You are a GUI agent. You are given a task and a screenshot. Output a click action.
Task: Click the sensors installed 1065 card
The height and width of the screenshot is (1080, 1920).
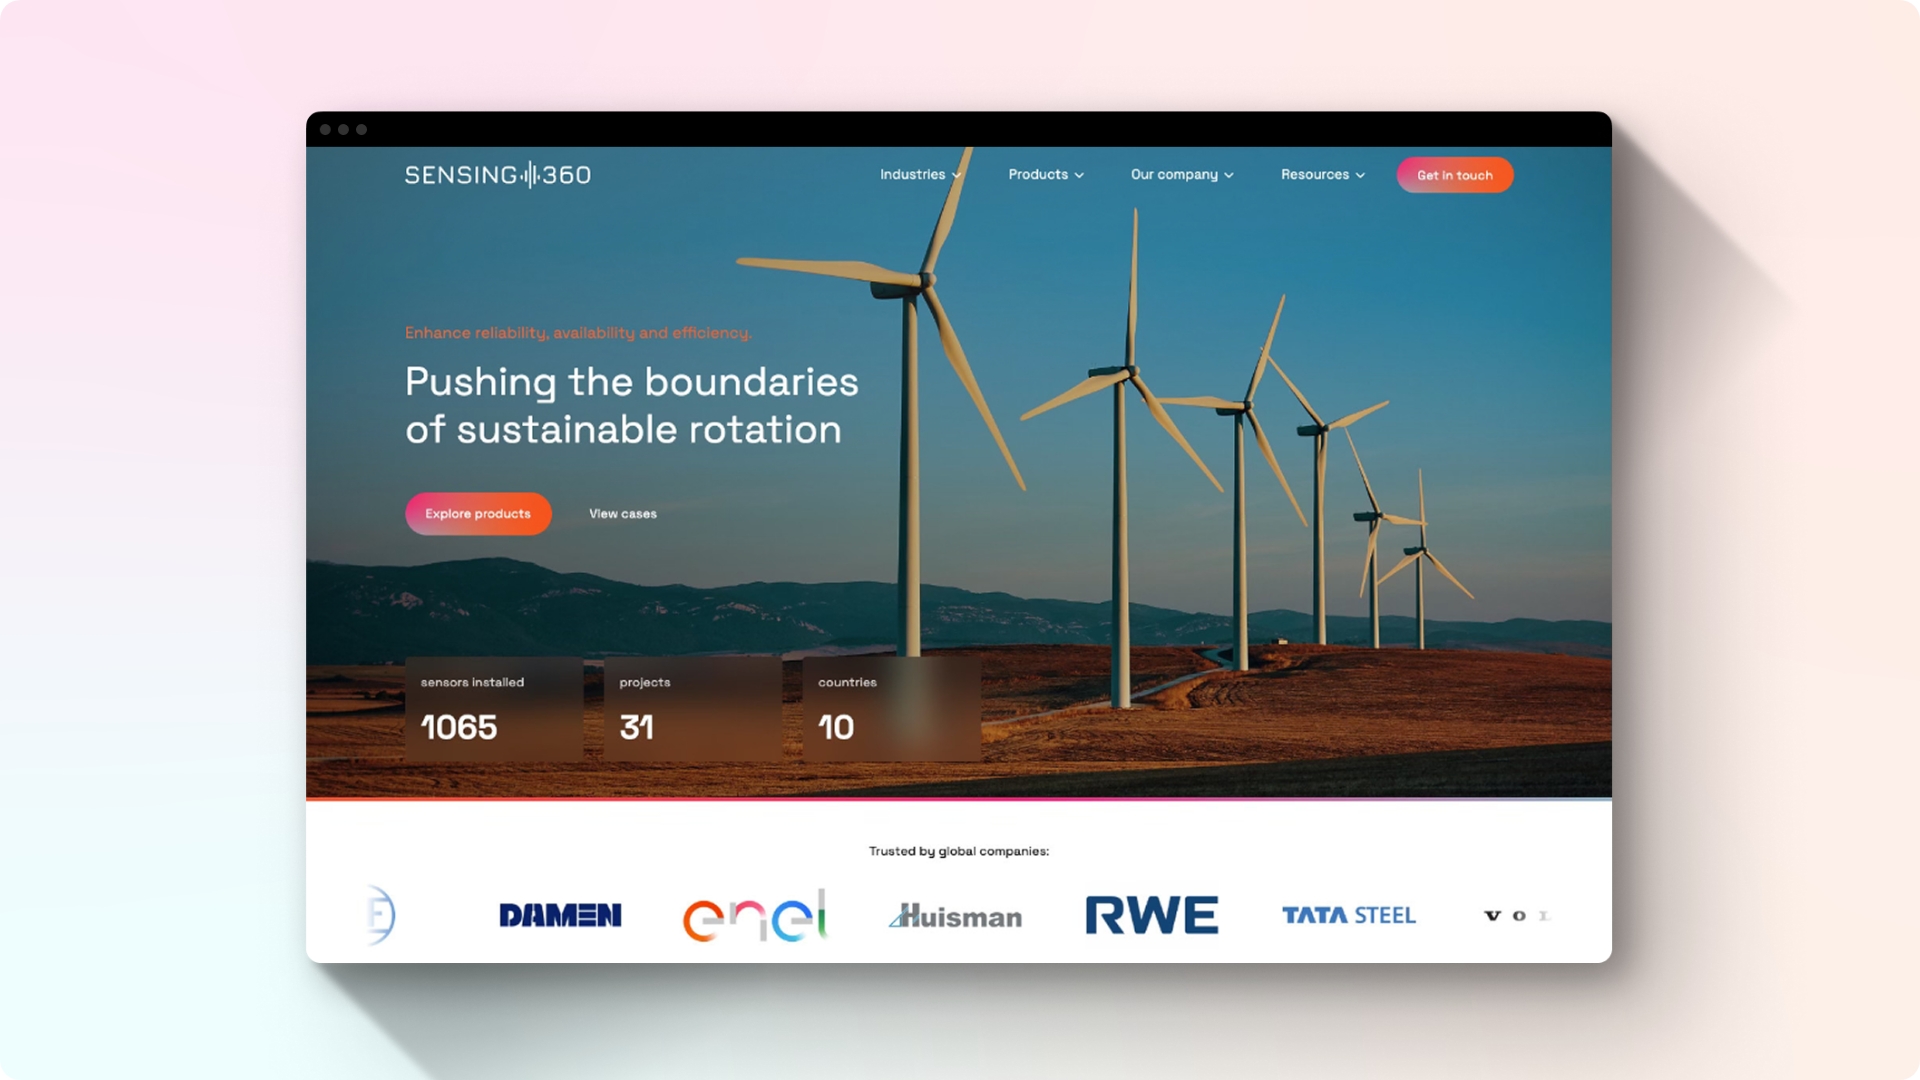pos(494,709)
